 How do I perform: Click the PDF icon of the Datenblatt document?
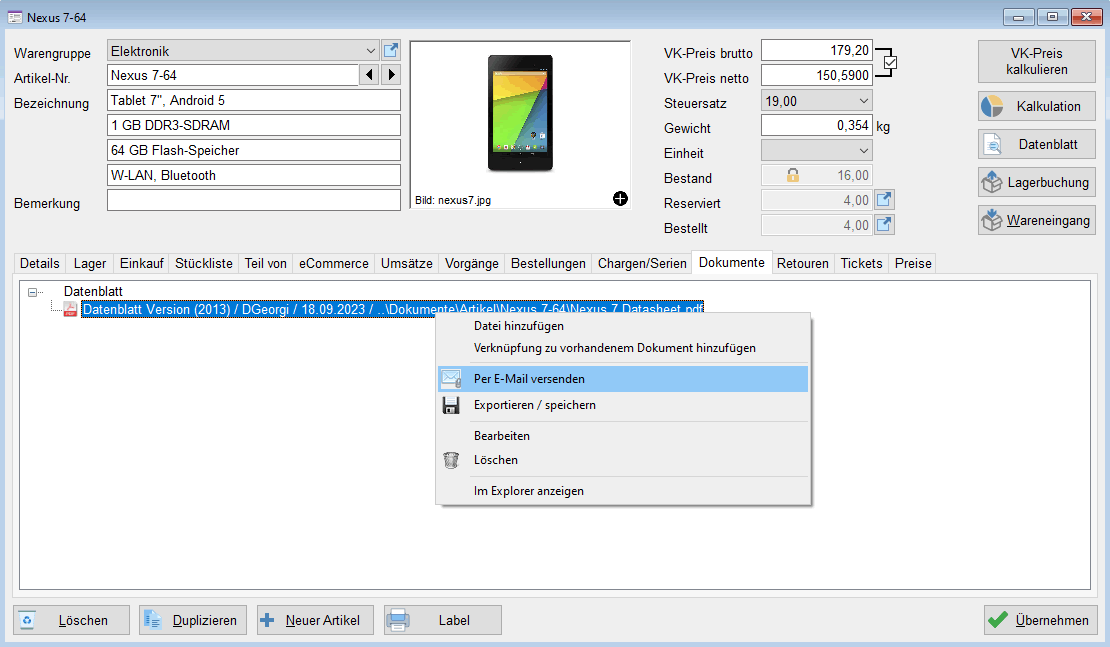point(70,309)
